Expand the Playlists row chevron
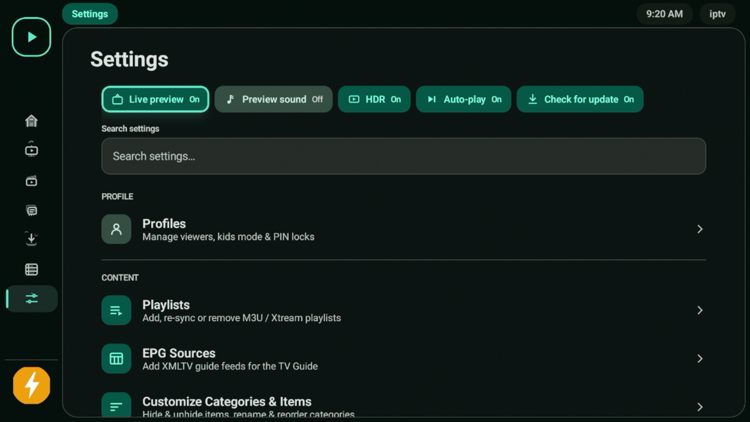The width and height of the screenshot is (750, 422). [700, 310]
